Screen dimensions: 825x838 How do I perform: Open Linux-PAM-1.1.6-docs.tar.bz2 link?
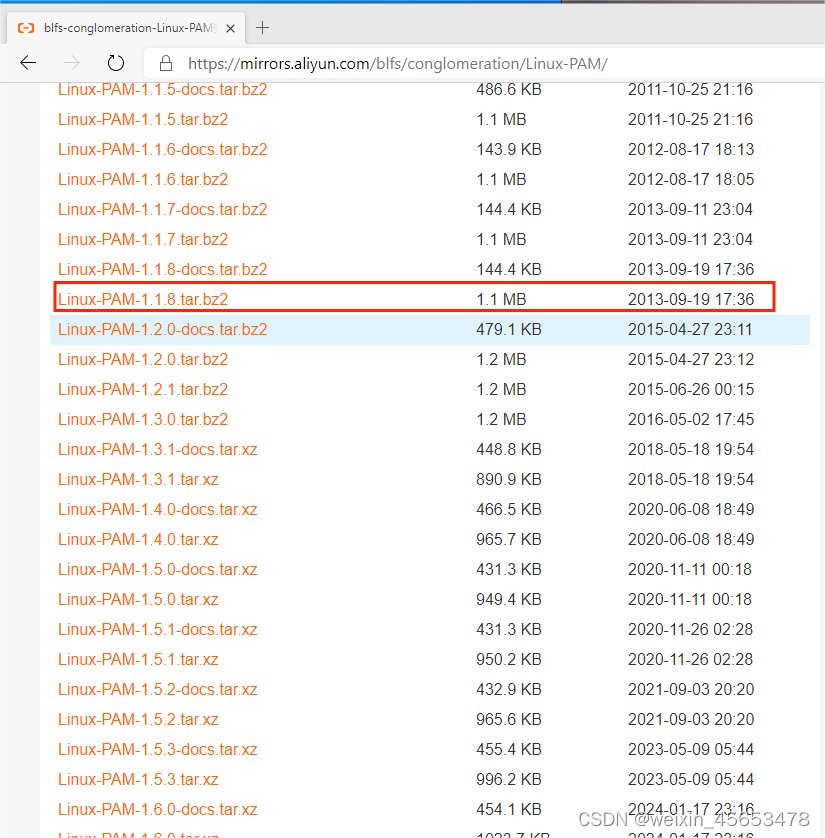[x=162, y=149]
